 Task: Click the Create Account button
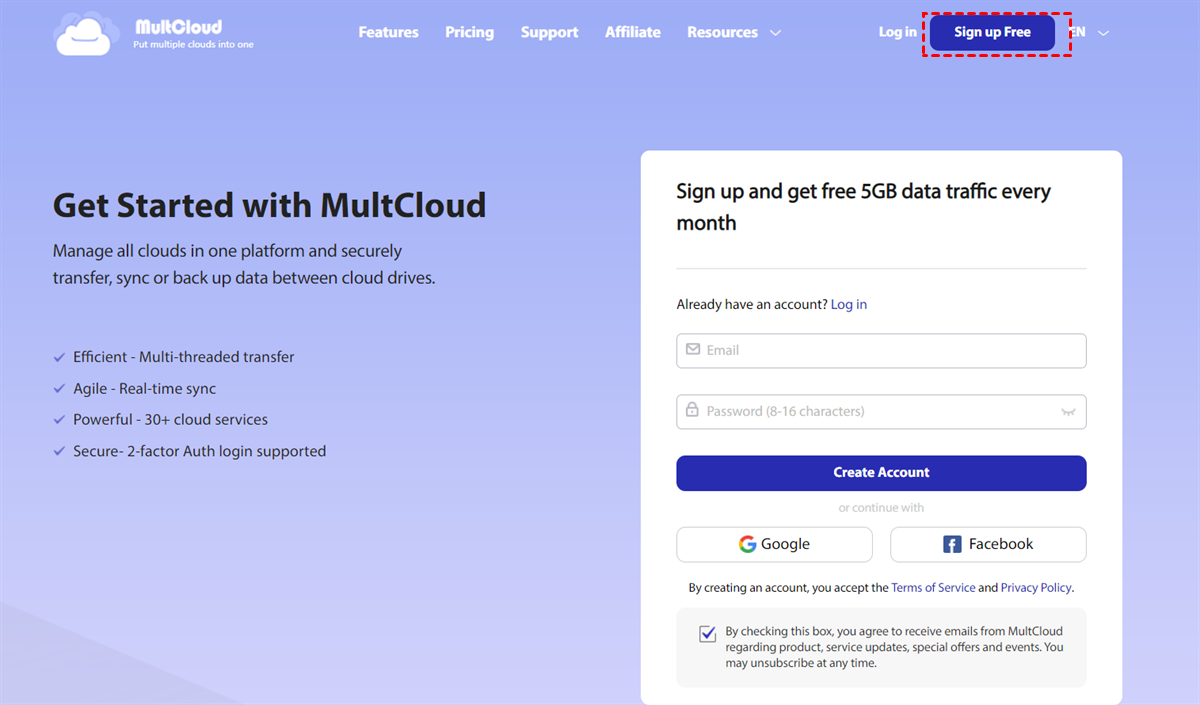881,473
